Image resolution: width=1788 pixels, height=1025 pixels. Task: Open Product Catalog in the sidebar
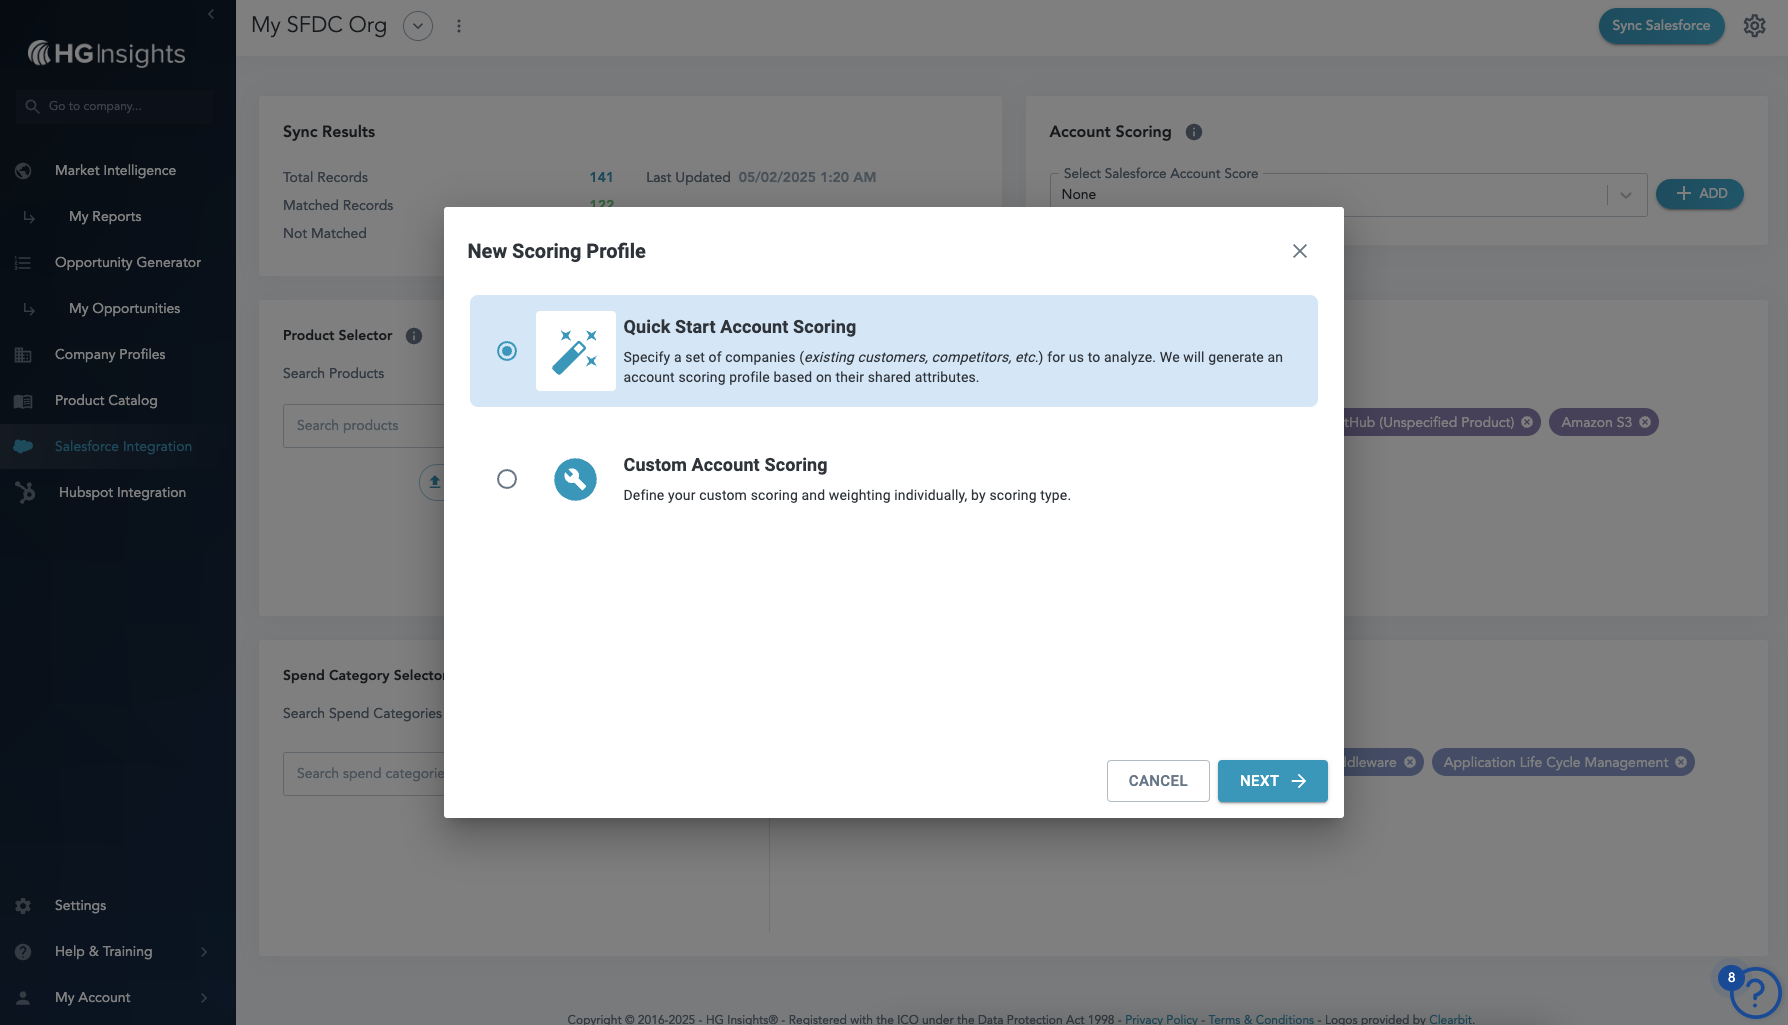pyautogui.click(x=106, y=400)
